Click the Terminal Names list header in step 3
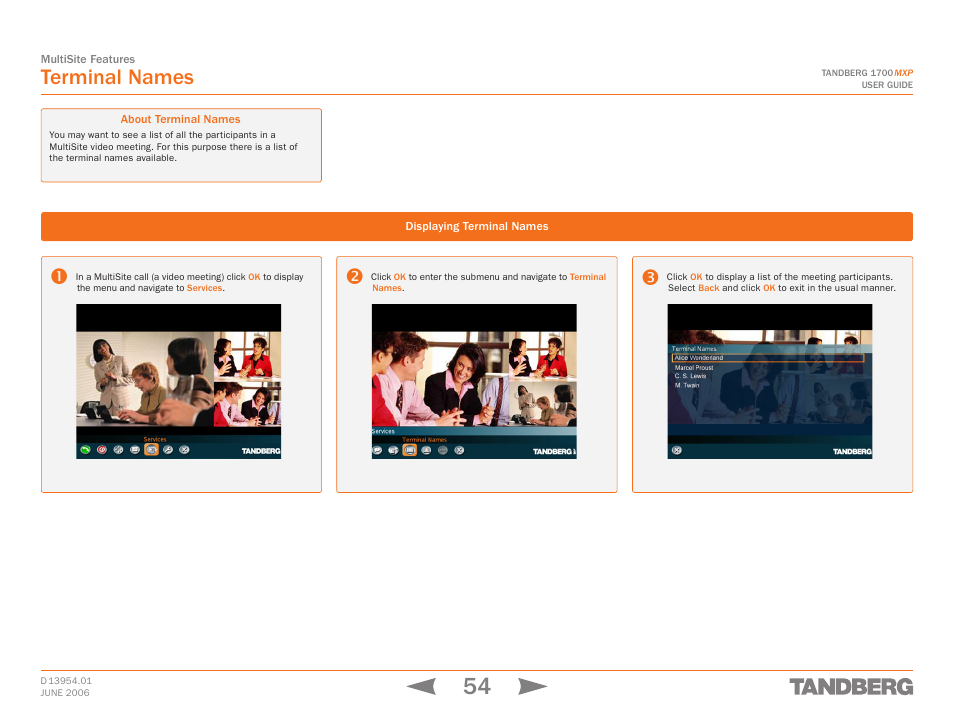Viewport: 954px width, 718px height. point(694,349)
